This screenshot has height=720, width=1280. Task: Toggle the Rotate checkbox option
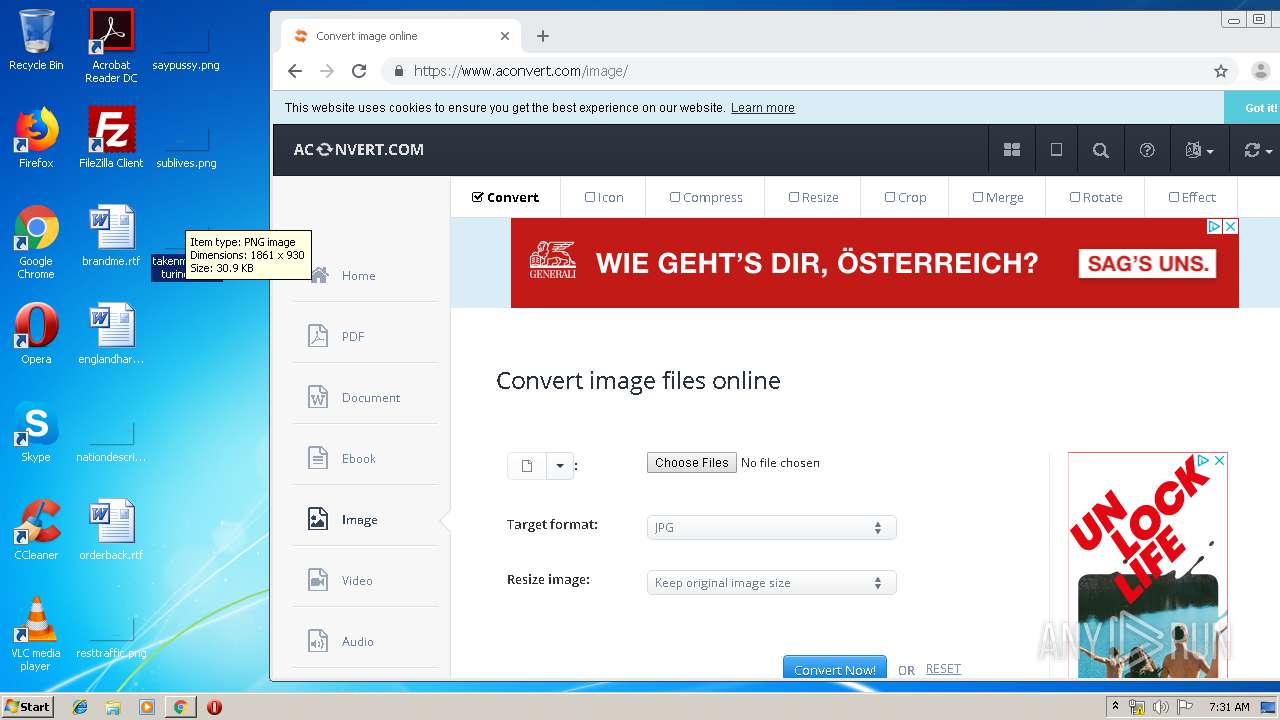(x=1096, y=197)
